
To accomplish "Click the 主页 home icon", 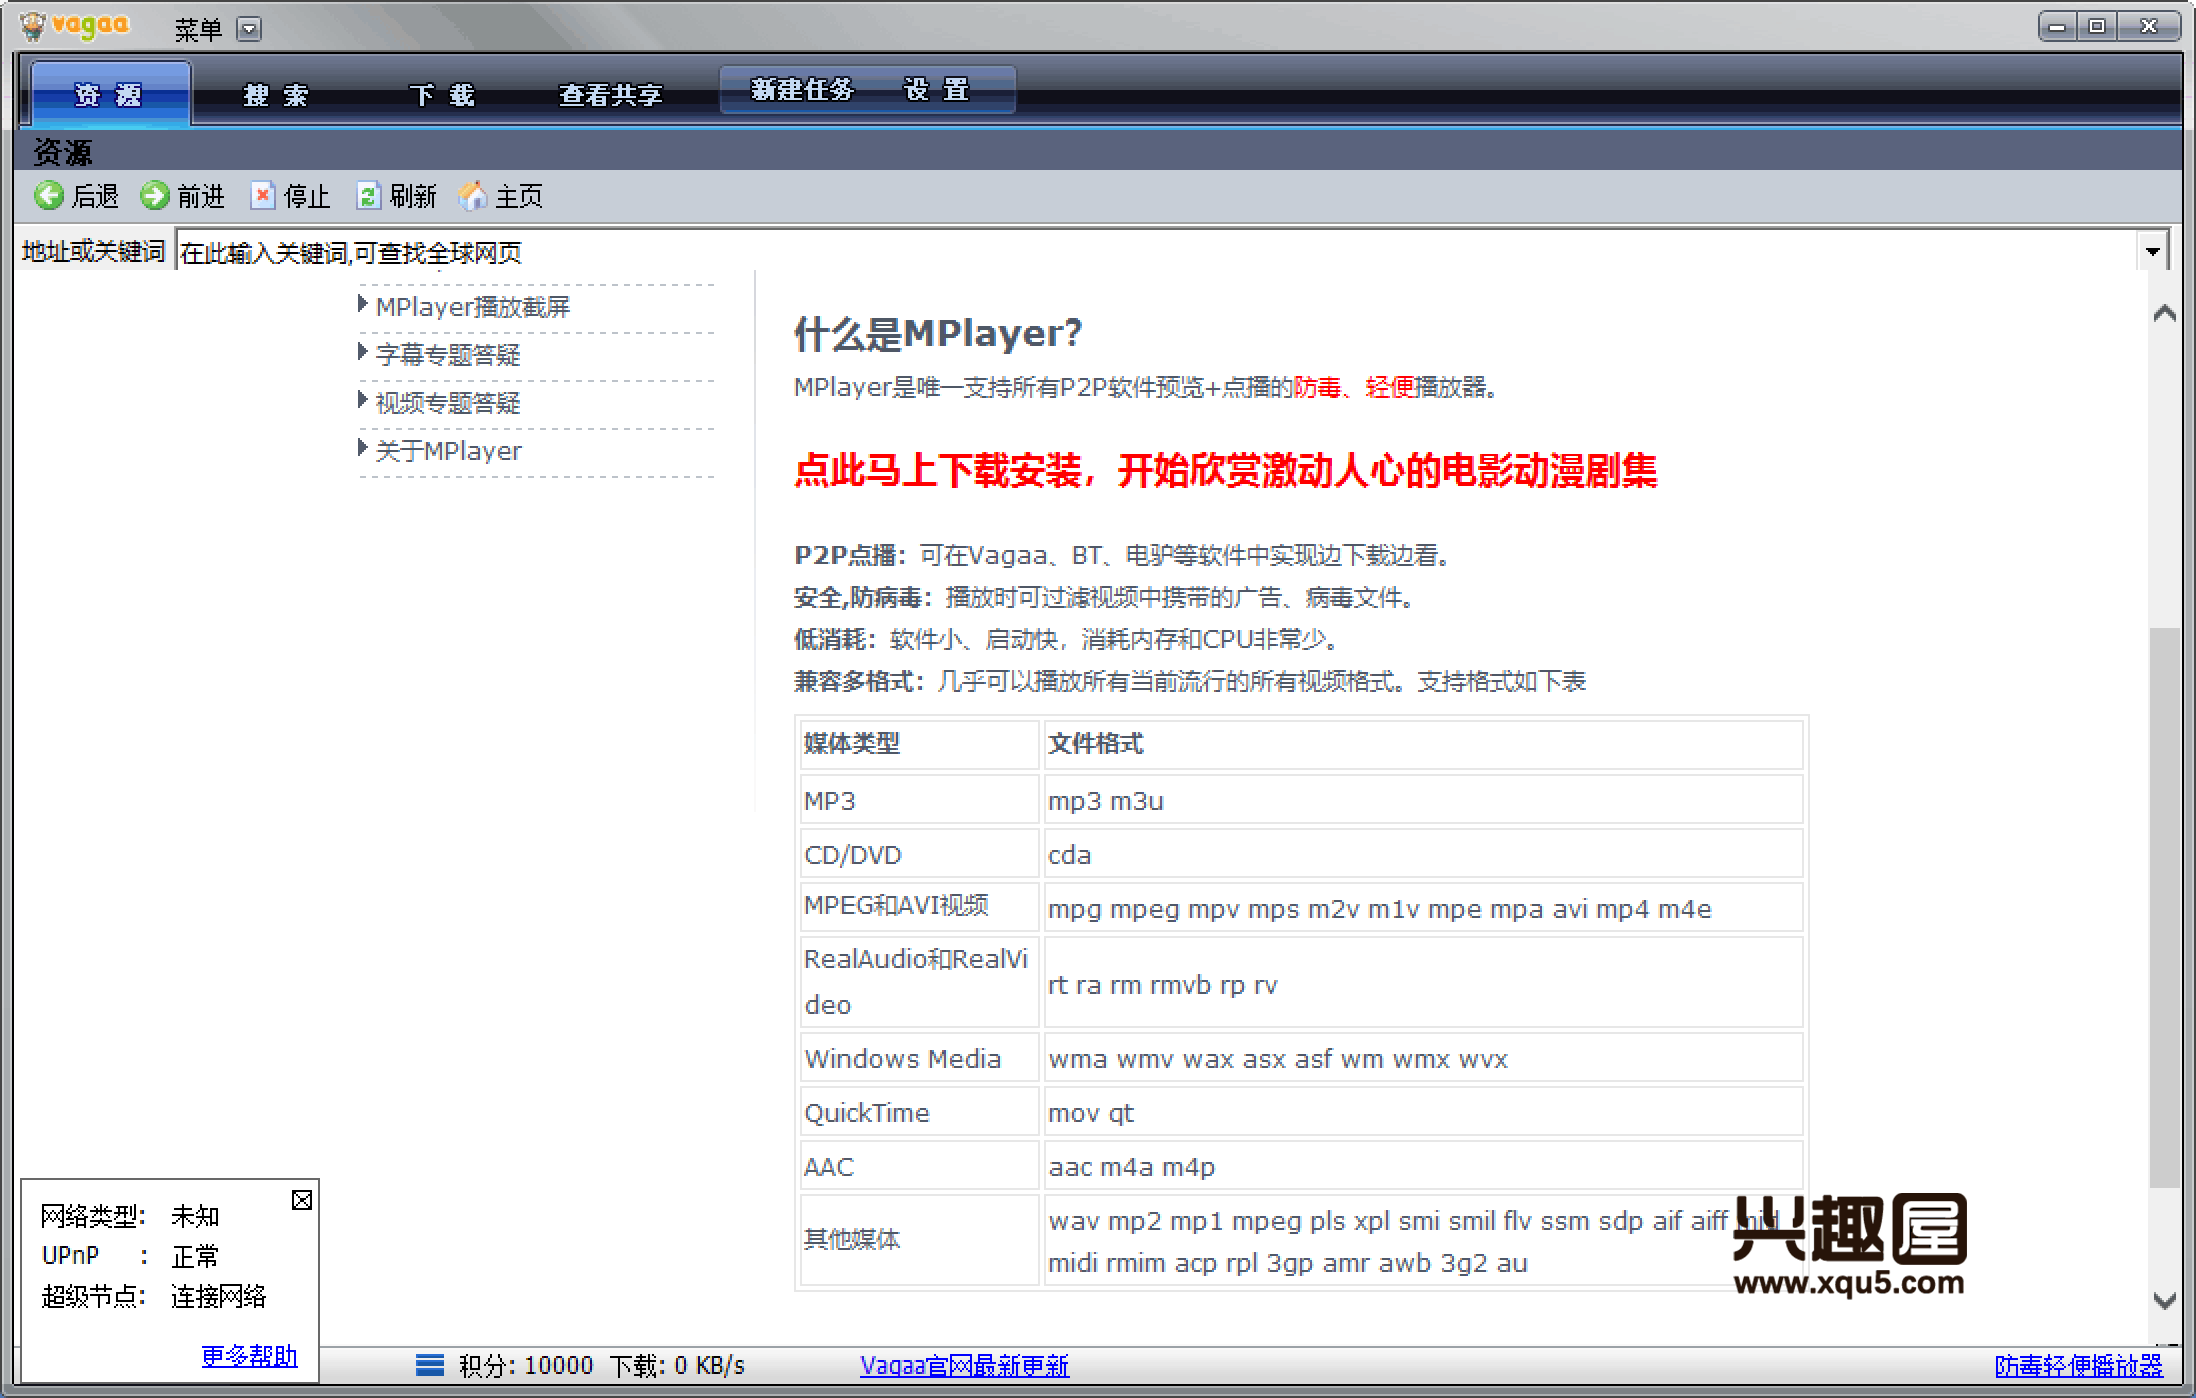I will 473,196.
